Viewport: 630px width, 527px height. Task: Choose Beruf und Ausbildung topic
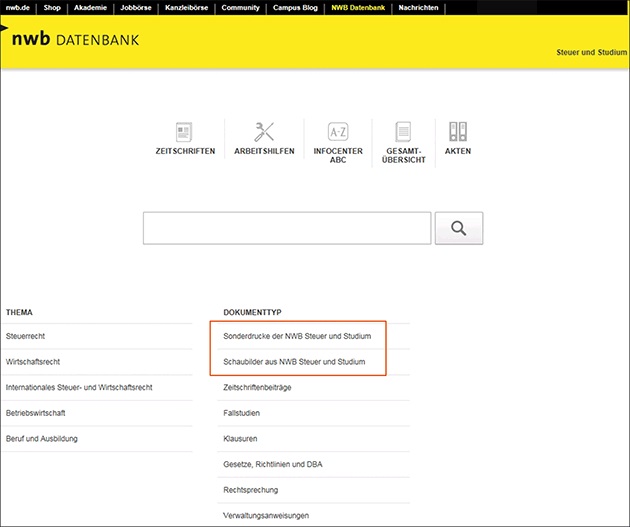click(x=41, y=438)
